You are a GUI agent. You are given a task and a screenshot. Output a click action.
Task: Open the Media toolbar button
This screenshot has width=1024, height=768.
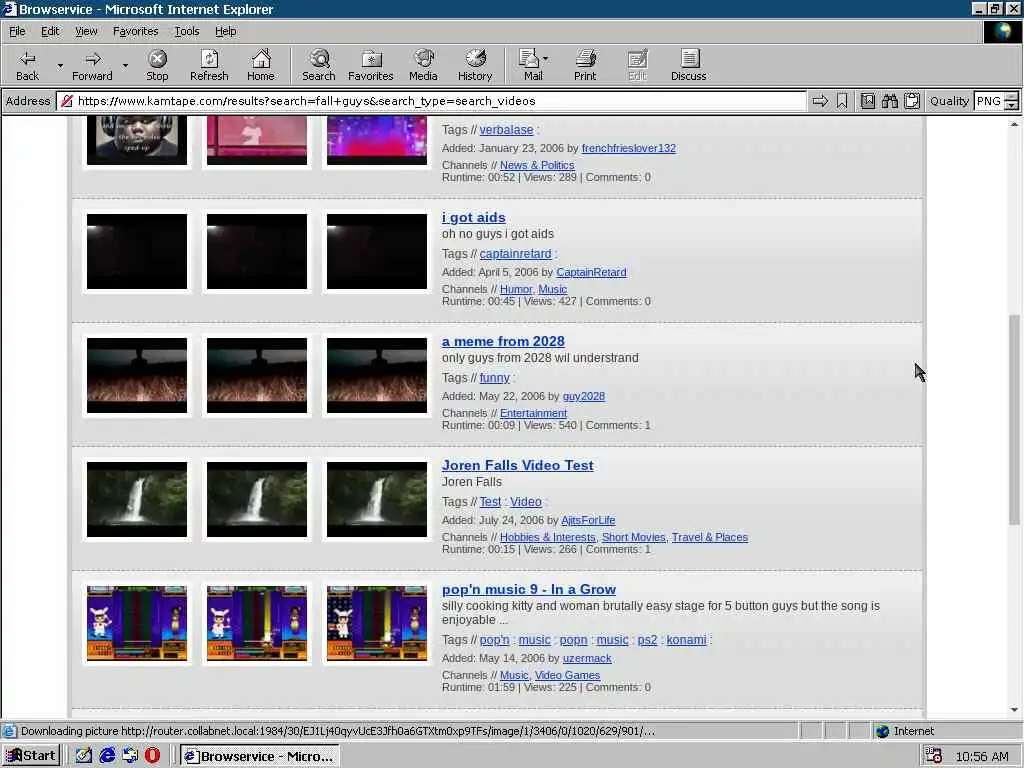click(423, 65)
